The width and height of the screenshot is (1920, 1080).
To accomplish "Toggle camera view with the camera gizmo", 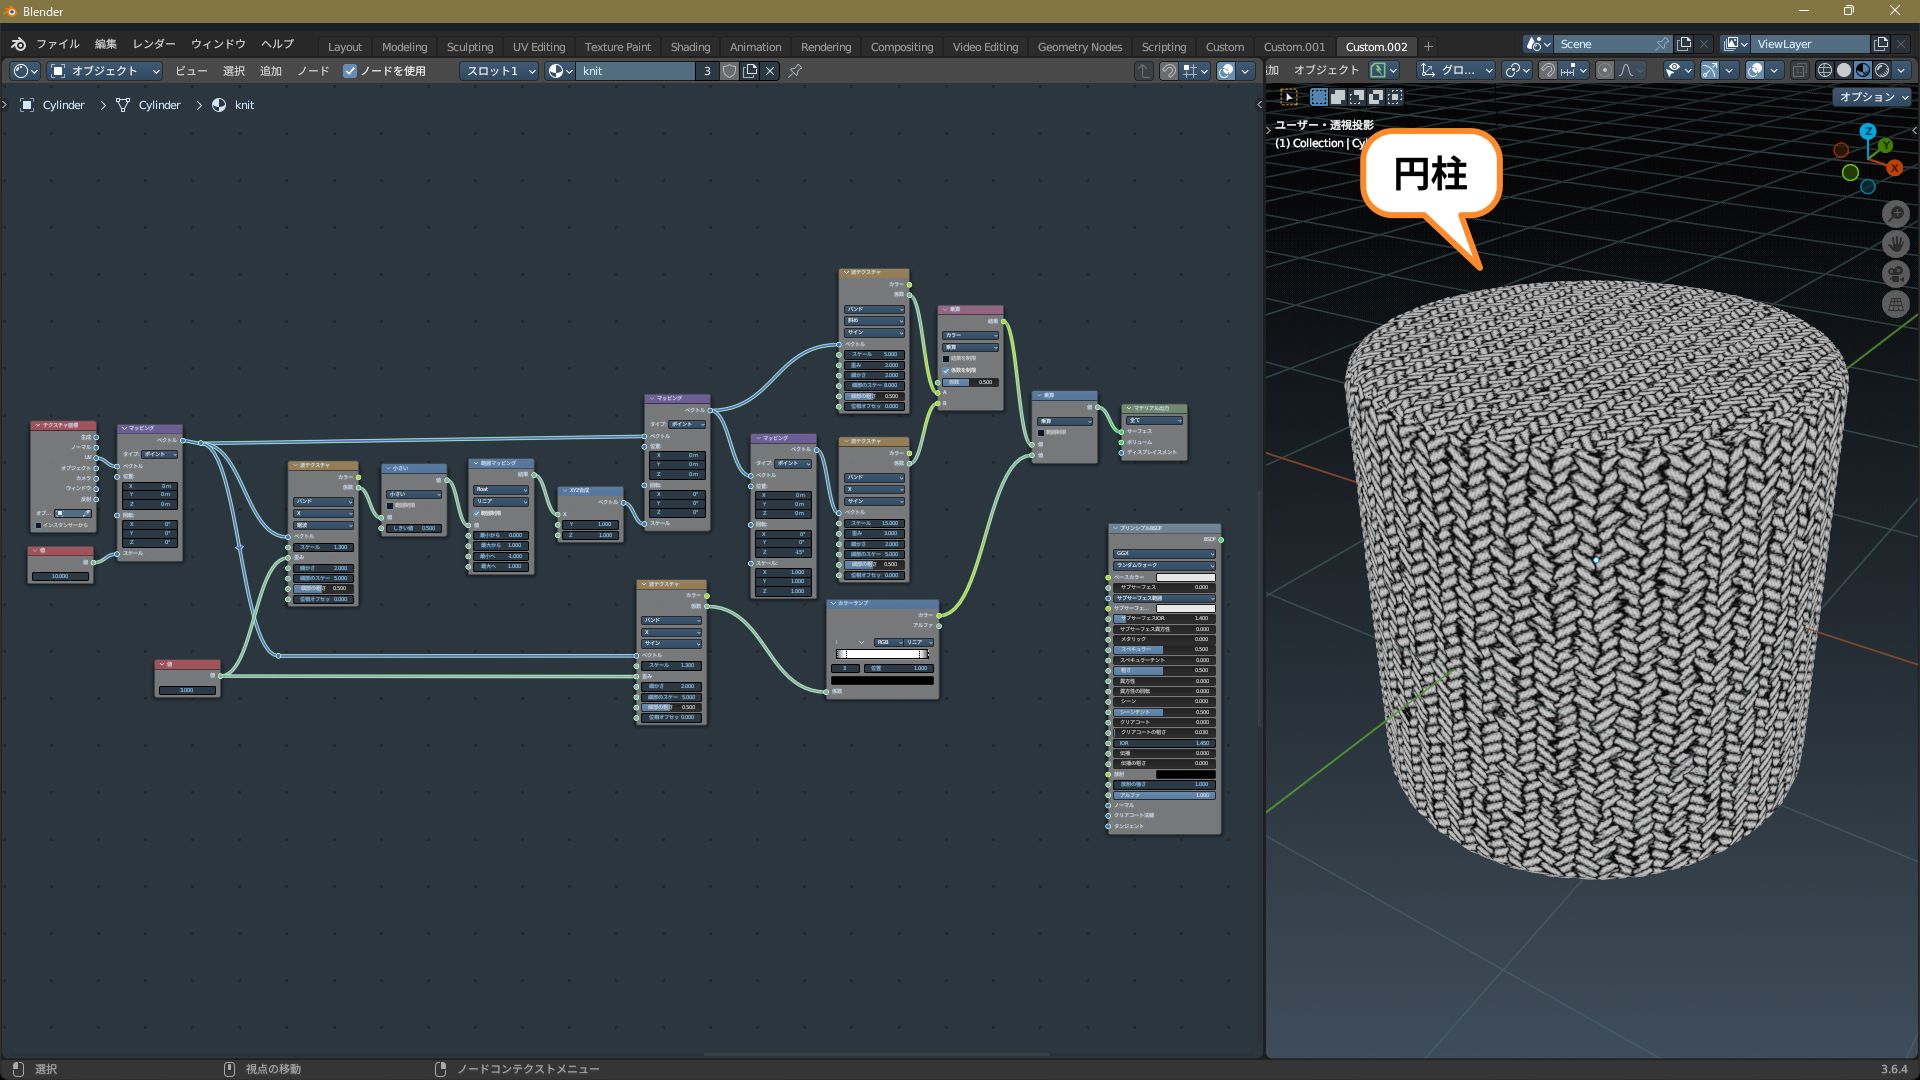I will coord(1895,274).
